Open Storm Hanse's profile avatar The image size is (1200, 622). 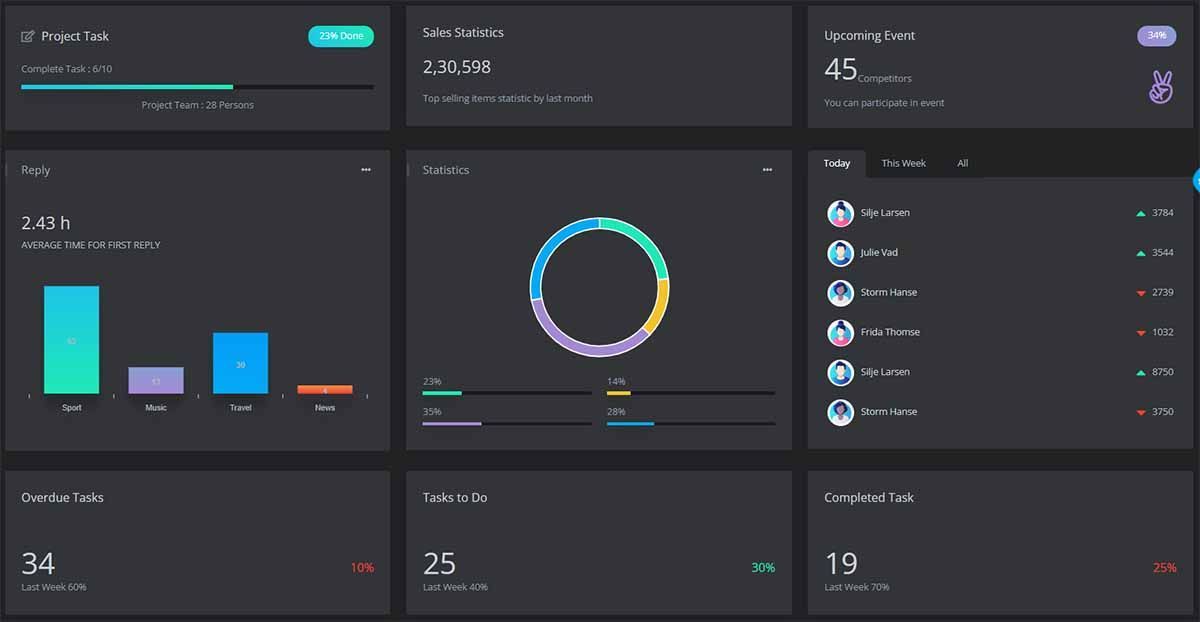pyautogui.click(x=839, y=292)
